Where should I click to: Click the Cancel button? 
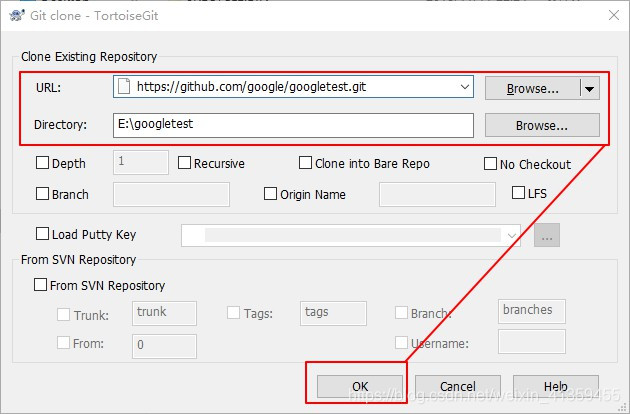(458, 386)
